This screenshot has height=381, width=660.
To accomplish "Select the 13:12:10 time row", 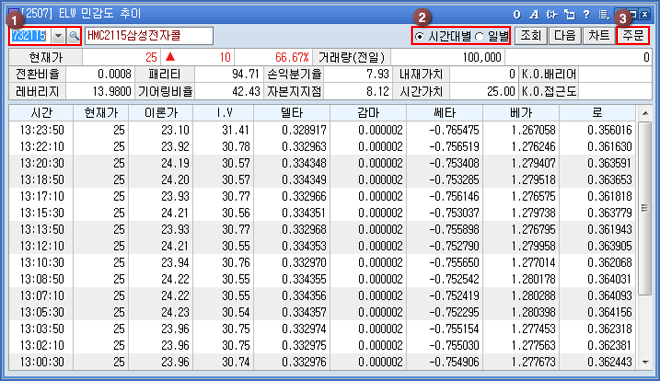I will [x=322, y=246].
